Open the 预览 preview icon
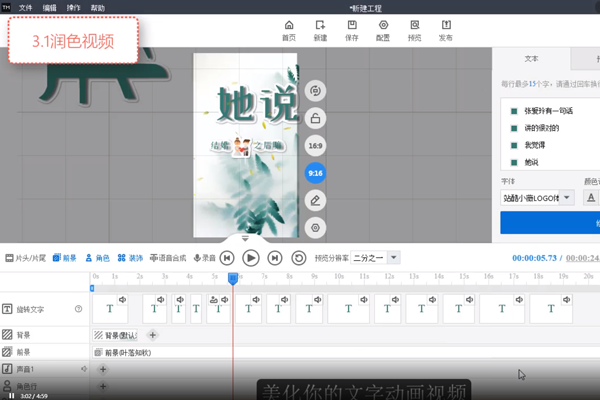 [414, 25]
